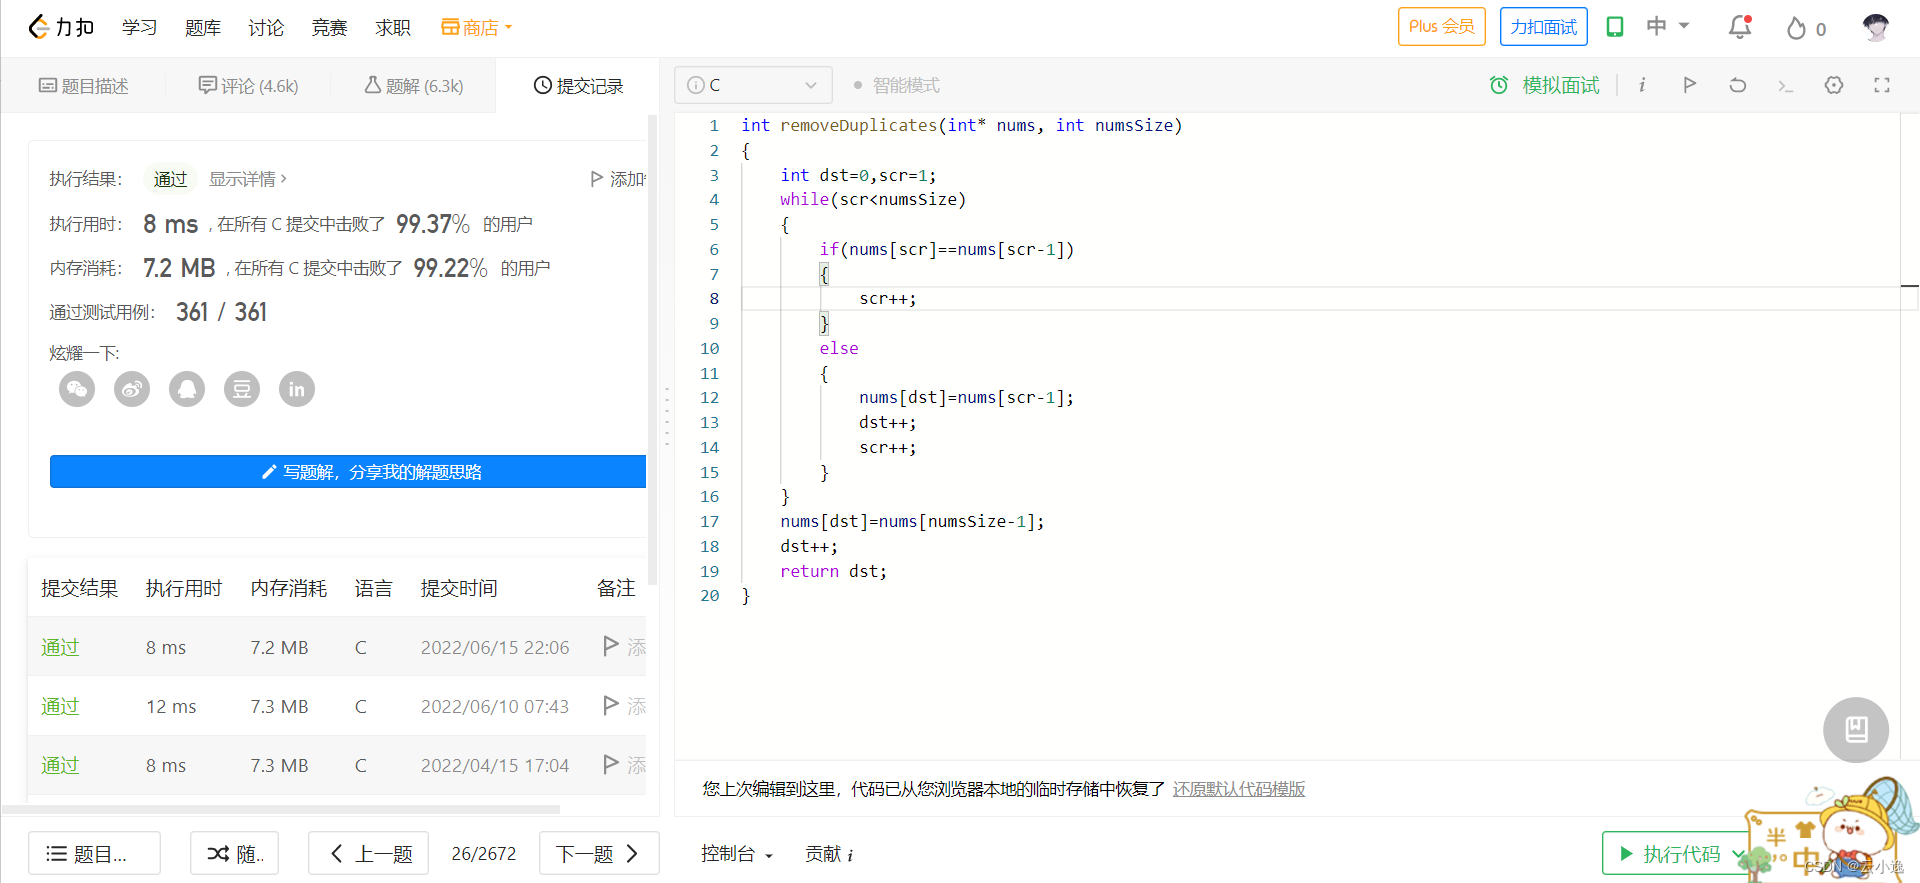Open the C language dropdown

coord(753,85)
